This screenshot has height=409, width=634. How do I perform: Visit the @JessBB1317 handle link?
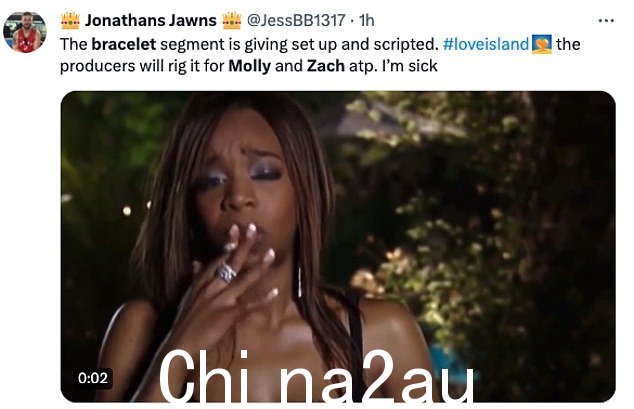pyautogui.click(x=296, y=20)
